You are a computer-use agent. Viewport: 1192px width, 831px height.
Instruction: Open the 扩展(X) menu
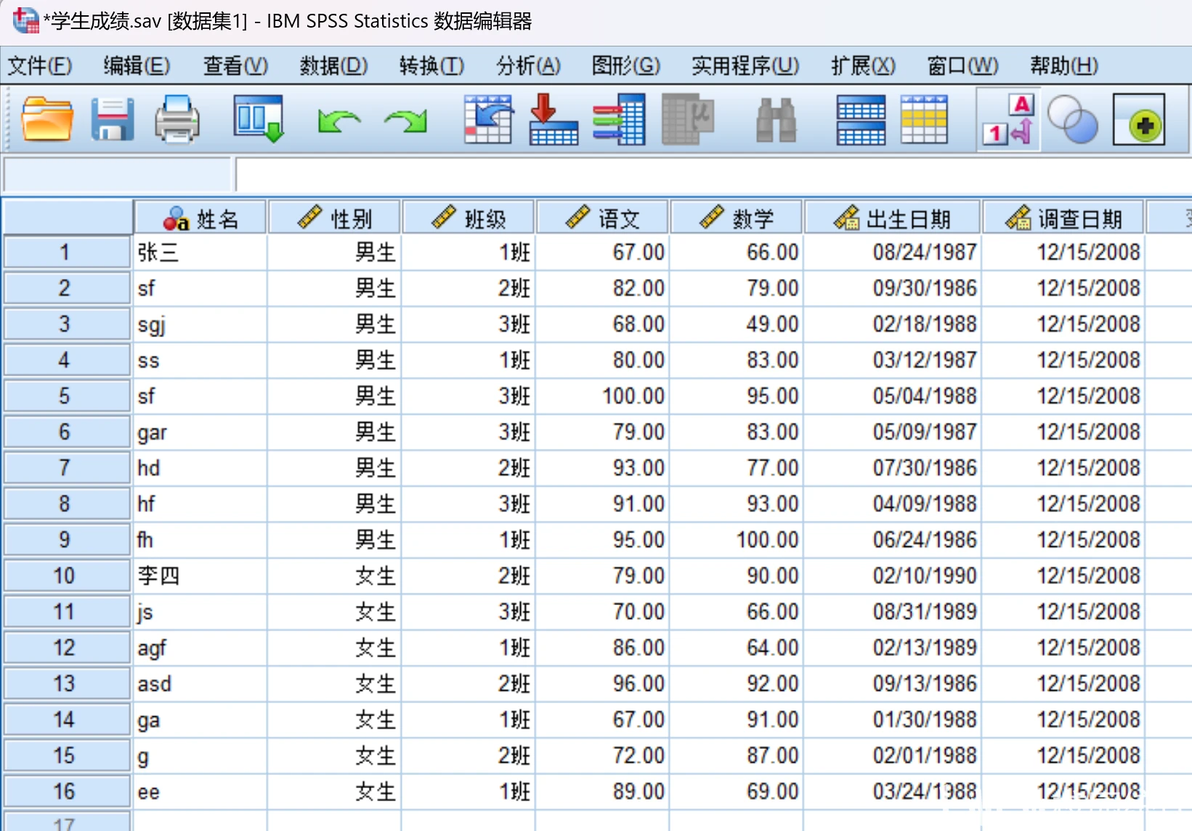(864, 66)
